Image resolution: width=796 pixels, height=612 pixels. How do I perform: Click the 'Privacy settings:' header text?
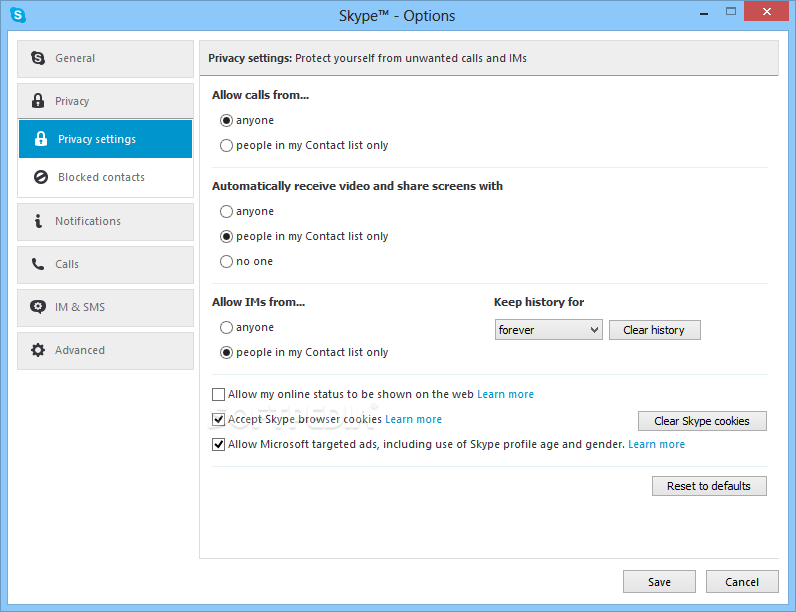coord(250,58)
